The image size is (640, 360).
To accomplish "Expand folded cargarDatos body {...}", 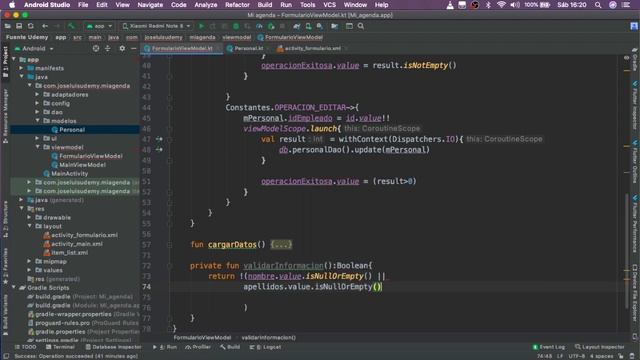I will click(281, 244).
